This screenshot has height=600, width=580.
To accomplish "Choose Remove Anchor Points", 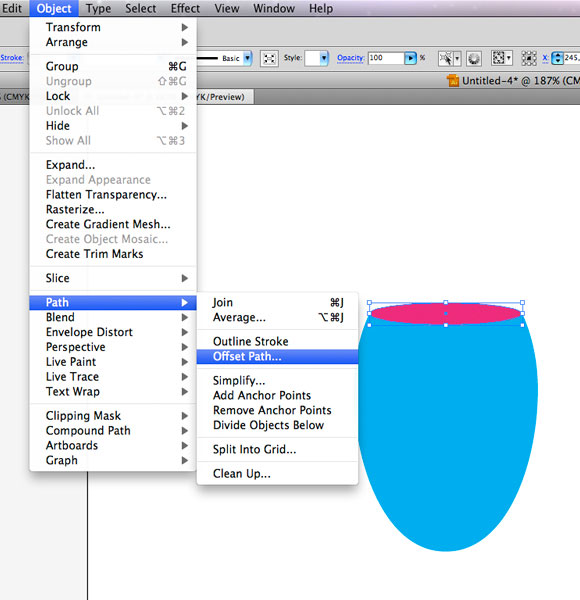I will tap(277, 411).
